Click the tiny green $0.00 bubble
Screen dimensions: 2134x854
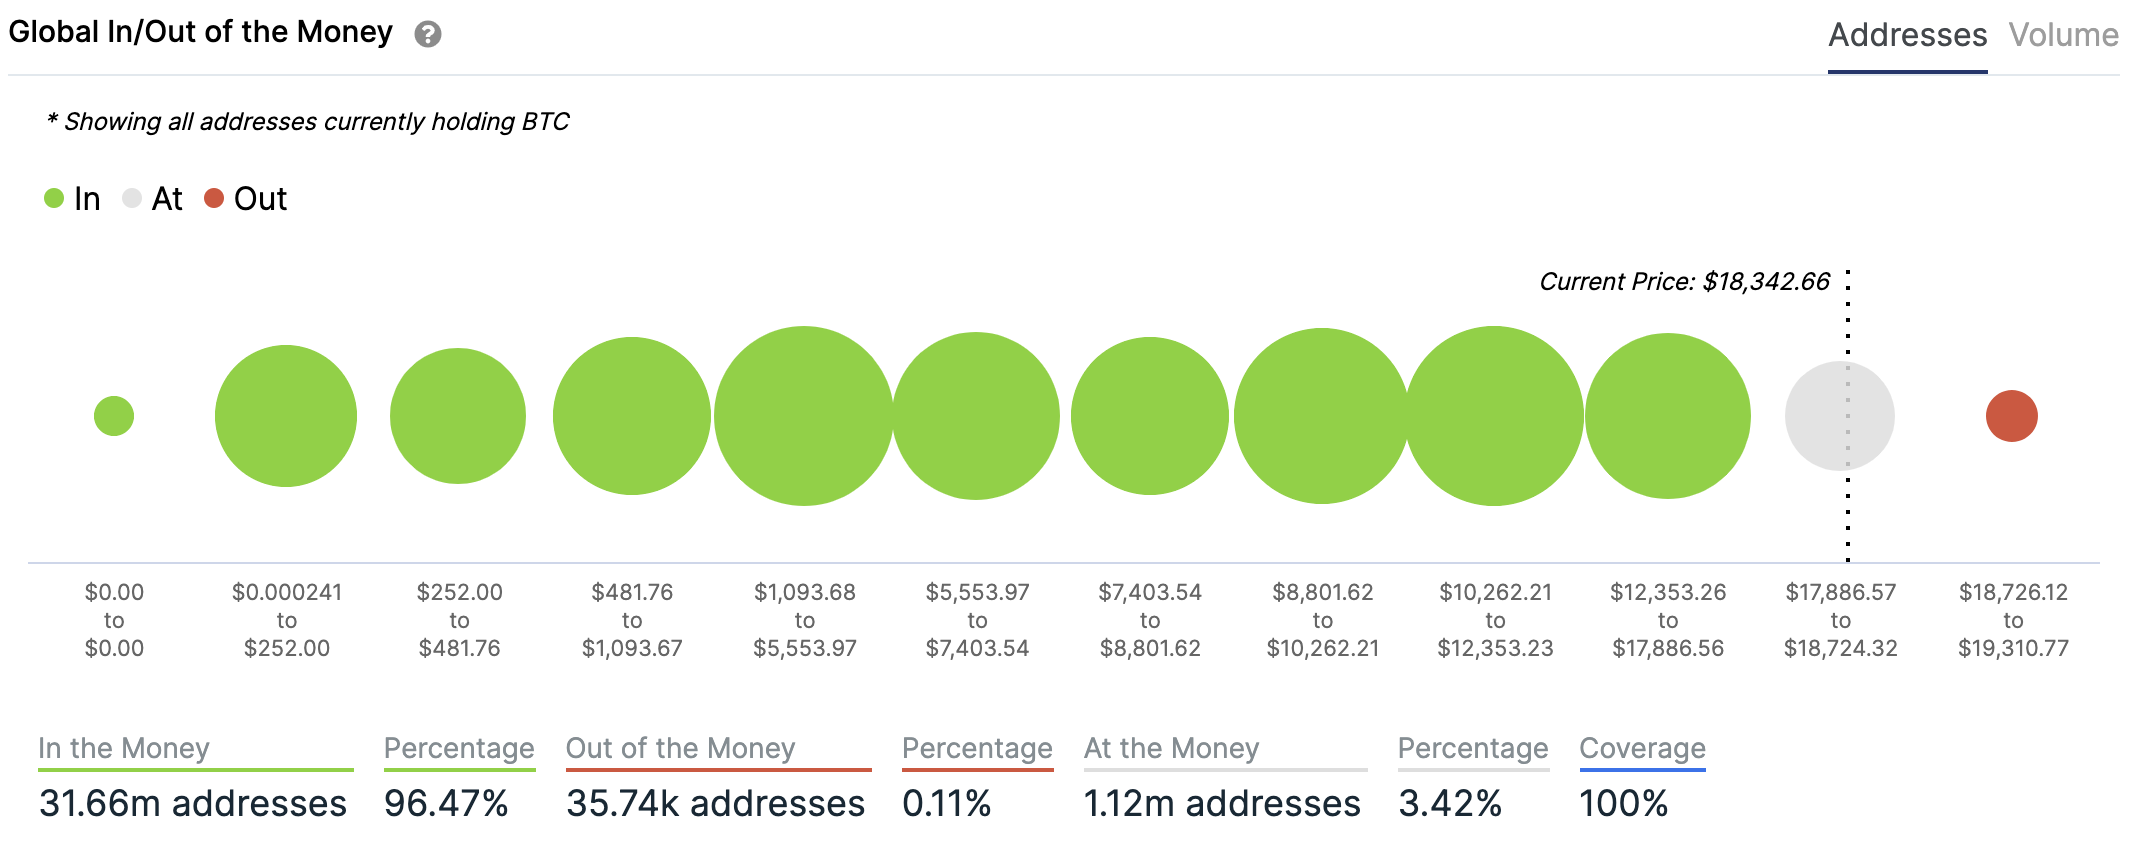click(114, 416)
